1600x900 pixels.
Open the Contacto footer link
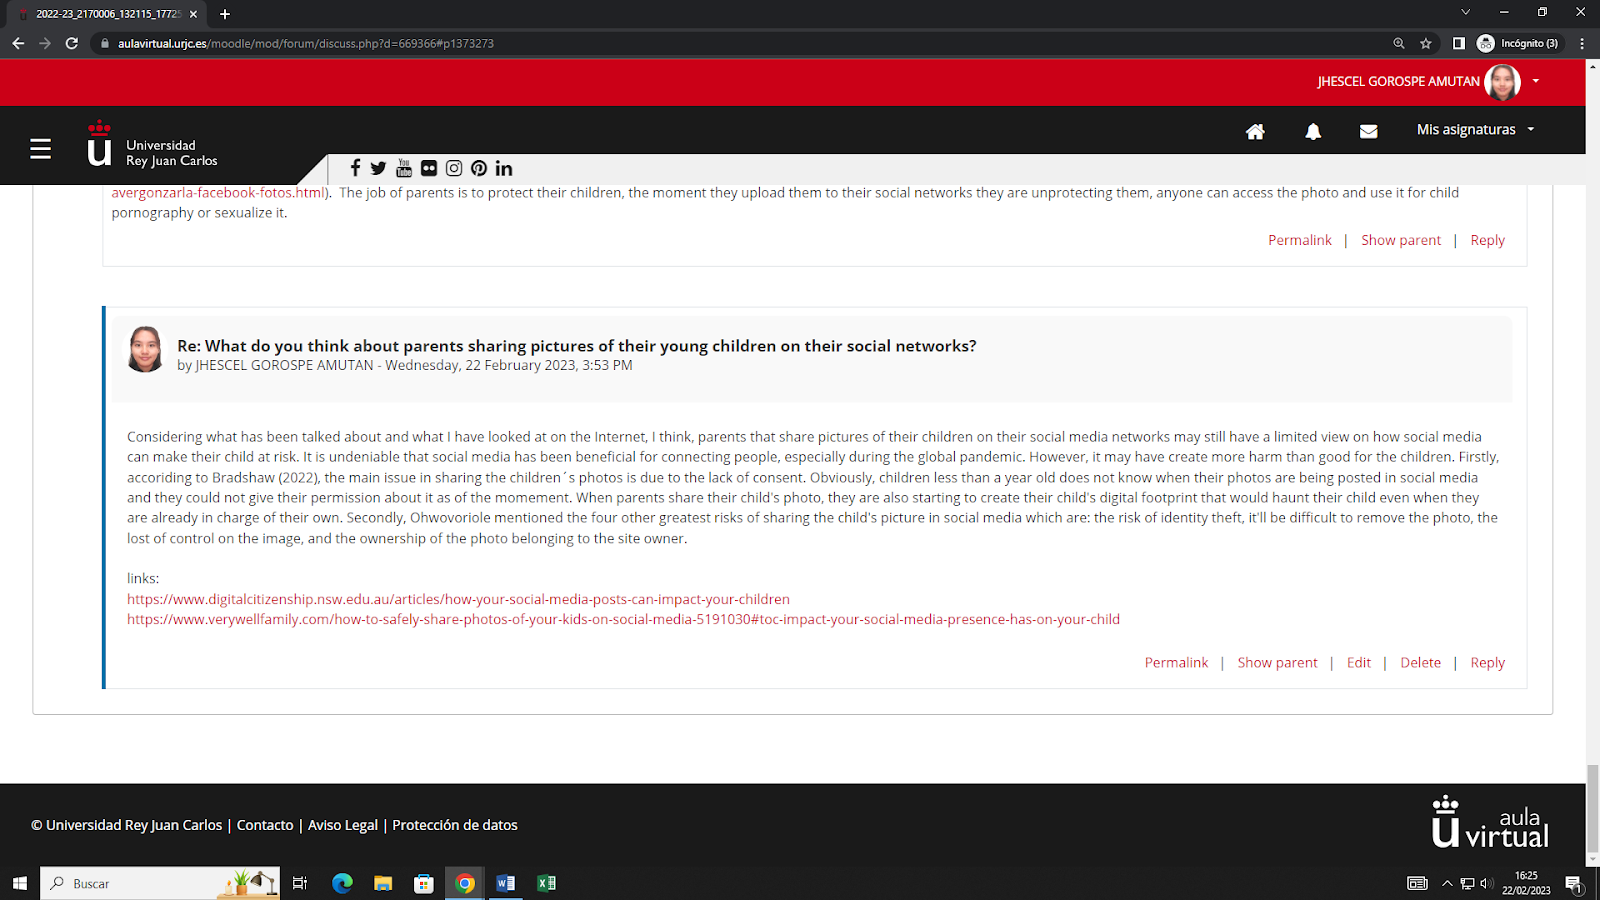[x=265, y=825]
